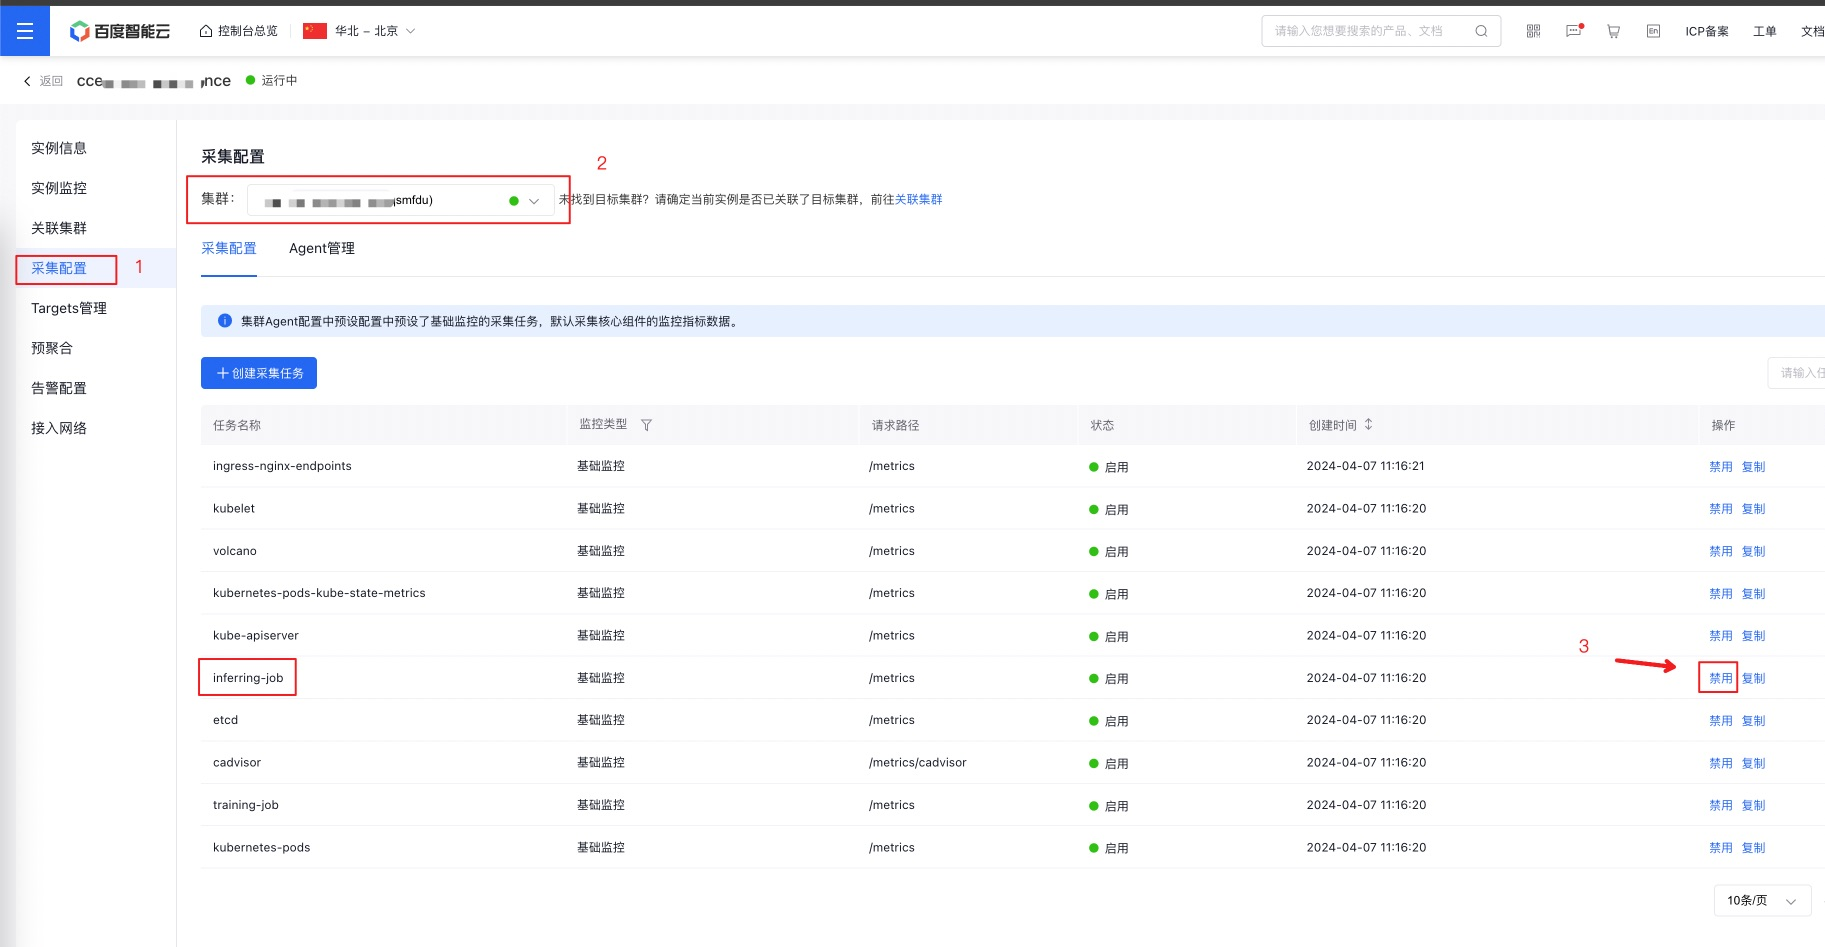Copy the kubernetes-pods task

[1754, 847]
